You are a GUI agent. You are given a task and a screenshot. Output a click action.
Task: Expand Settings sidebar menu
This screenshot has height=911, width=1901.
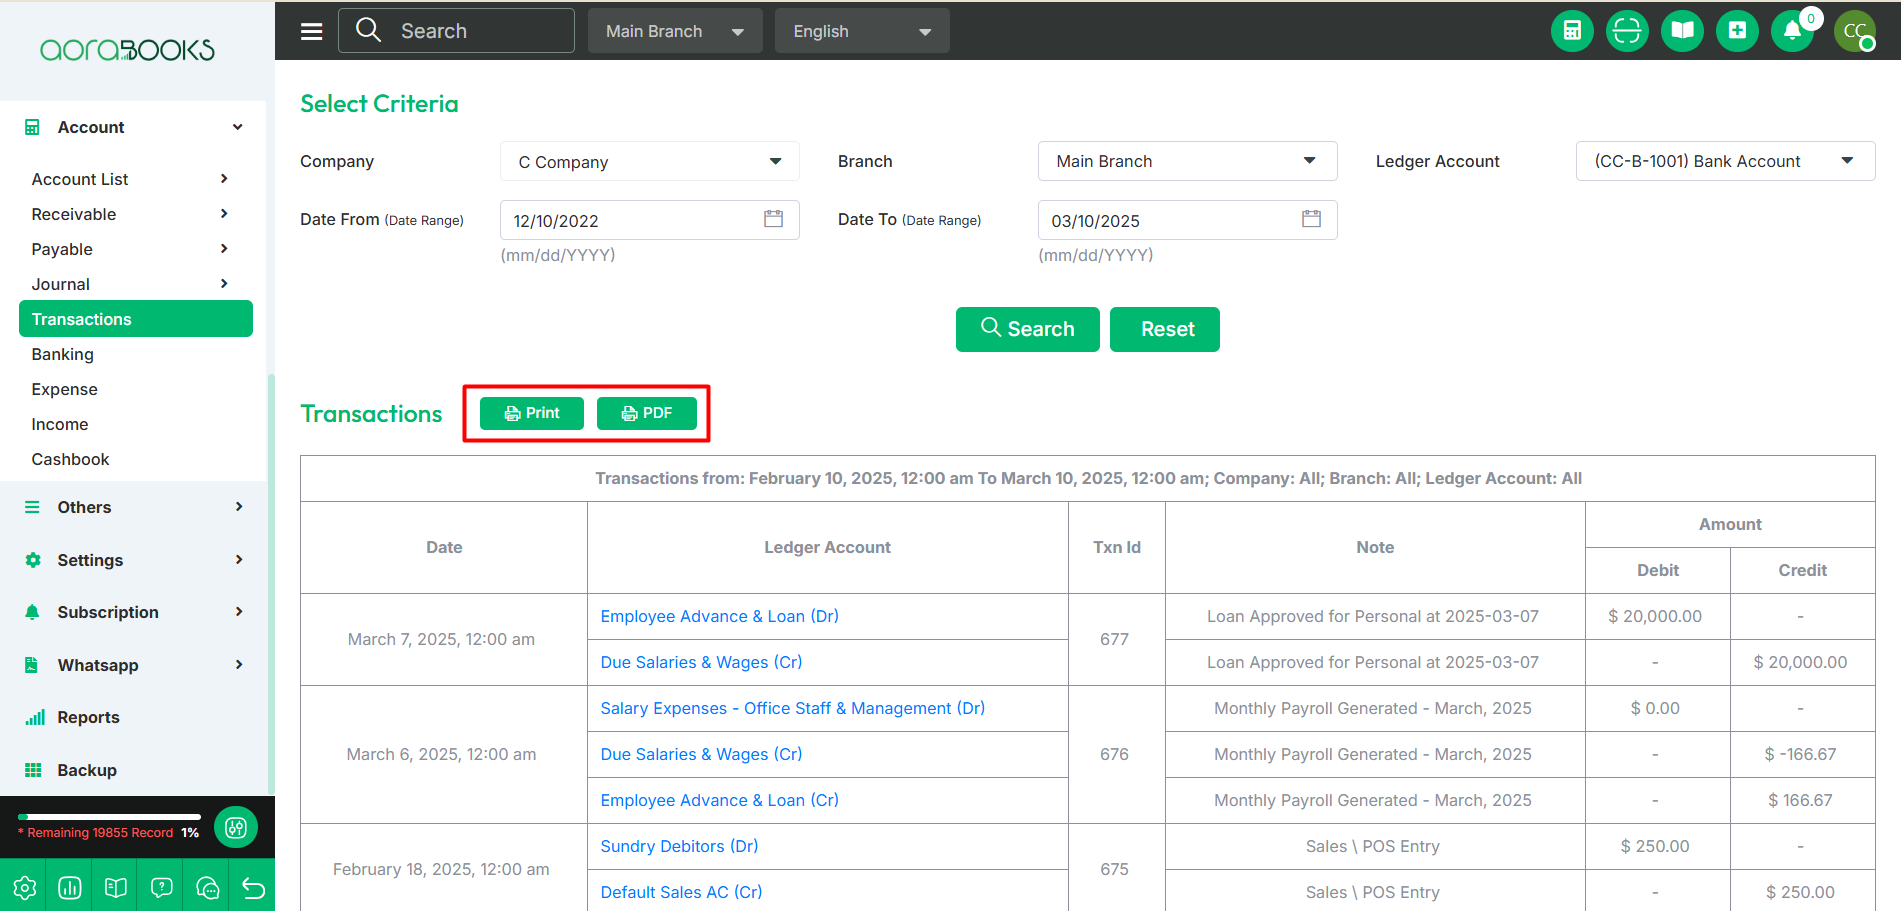134,560
